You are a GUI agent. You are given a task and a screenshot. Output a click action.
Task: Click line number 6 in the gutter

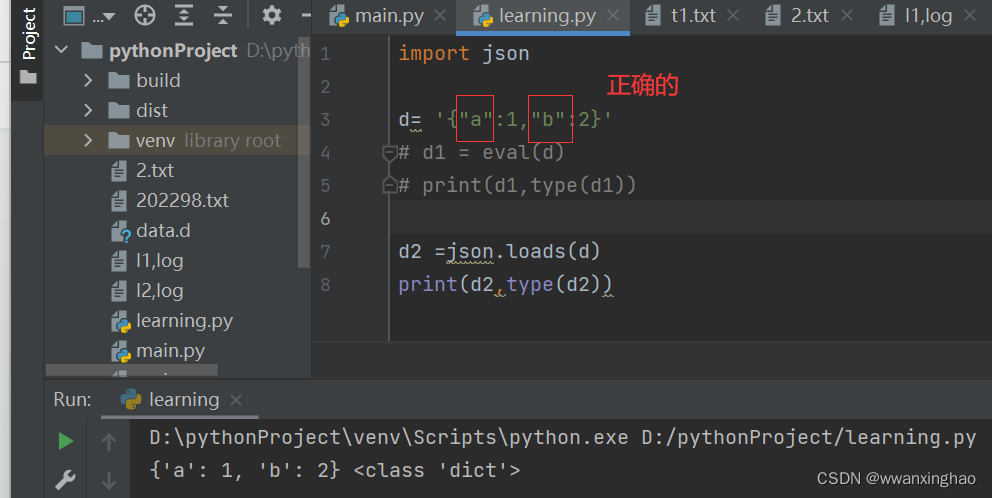pyautogui.click(x=325, y=218)
